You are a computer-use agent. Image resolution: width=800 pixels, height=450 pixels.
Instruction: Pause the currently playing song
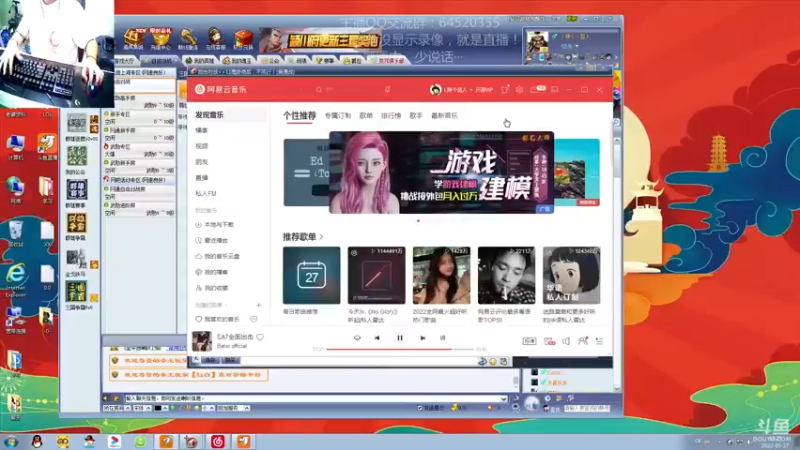click(x=400, y=338)
